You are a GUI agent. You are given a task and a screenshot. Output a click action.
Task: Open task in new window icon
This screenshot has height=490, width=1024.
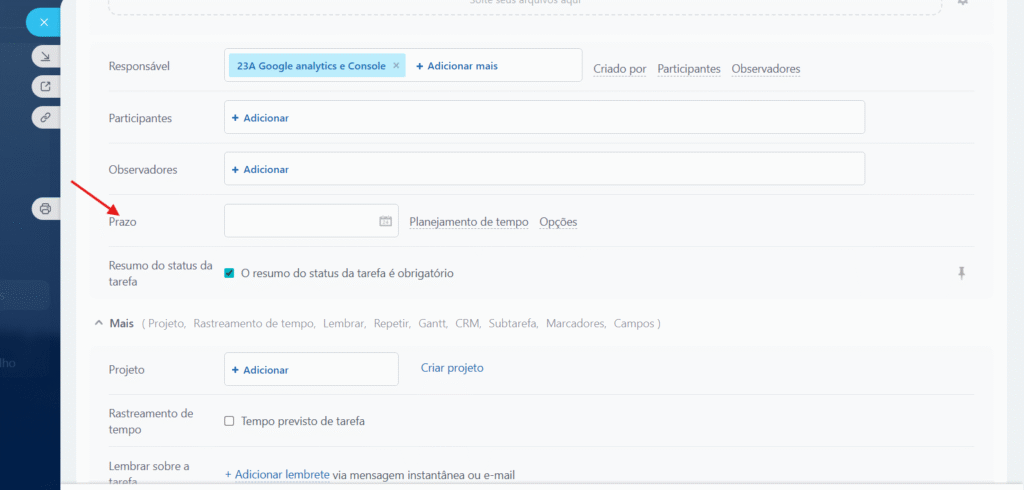[44, 86]
